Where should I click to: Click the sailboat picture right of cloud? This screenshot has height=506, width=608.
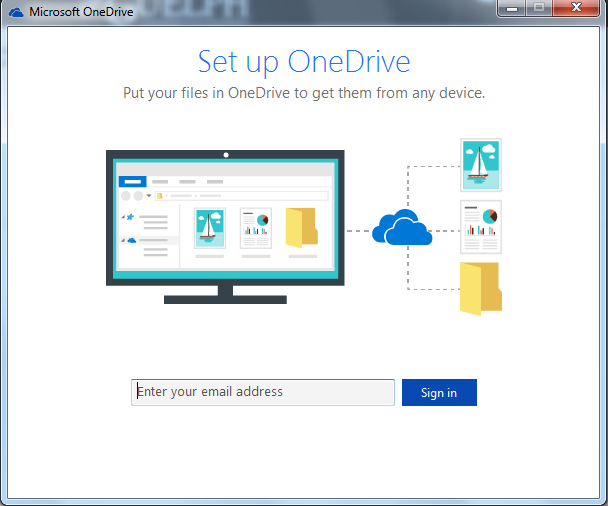click(481, 165)
